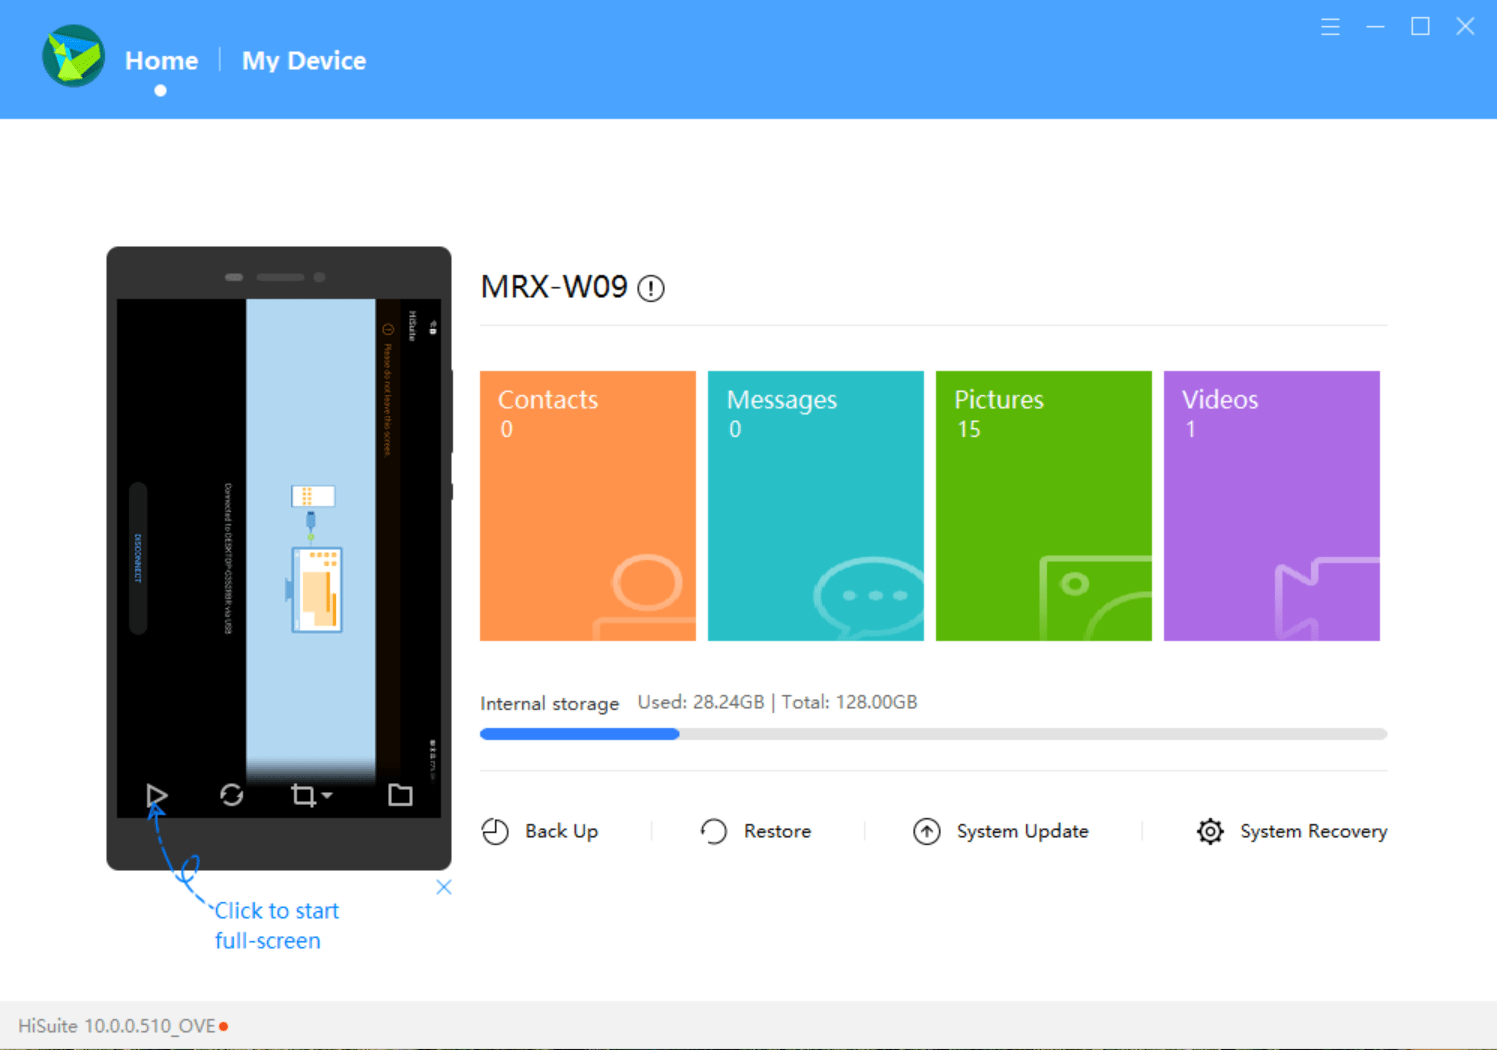The image size is (1497, 1050).
Task: Click the internal storage usage bar
Action: [x=933, y=733]
